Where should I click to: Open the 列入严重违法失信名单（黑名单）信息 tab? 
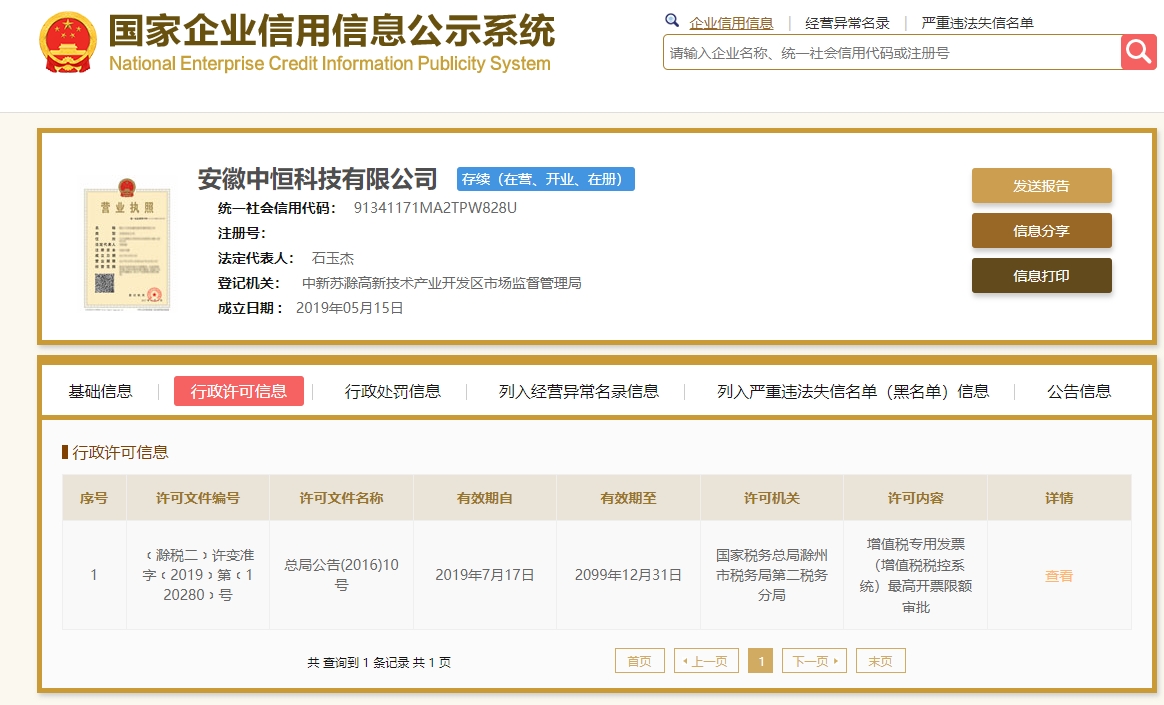853,391
